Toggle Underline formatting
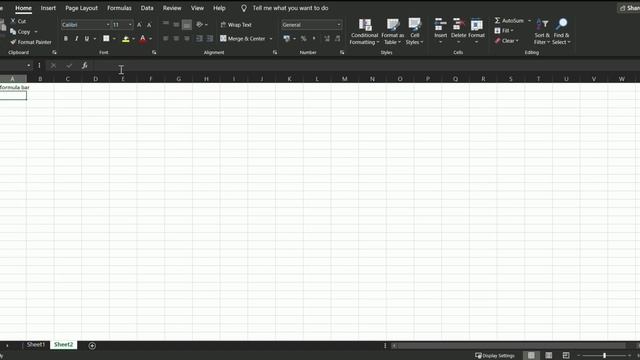 tap(87, 38)
